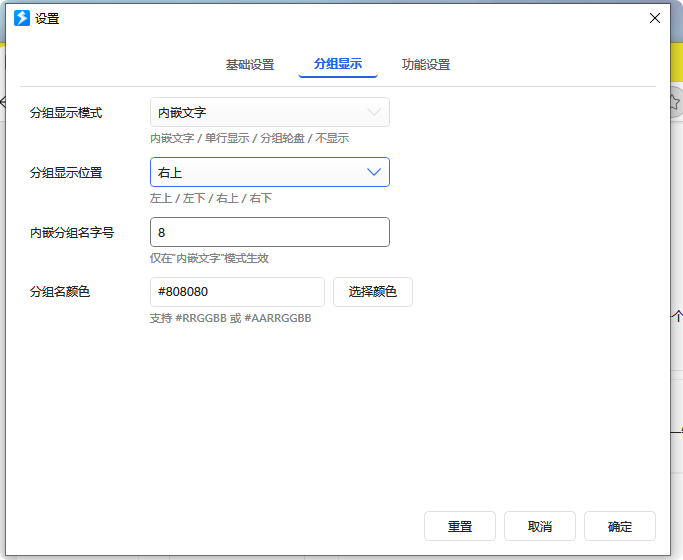The width and height of the screenshot is (683, 560).
Task: Expand the 分组显示模式 chevron arrow
Action: click(x=374, y=113)
